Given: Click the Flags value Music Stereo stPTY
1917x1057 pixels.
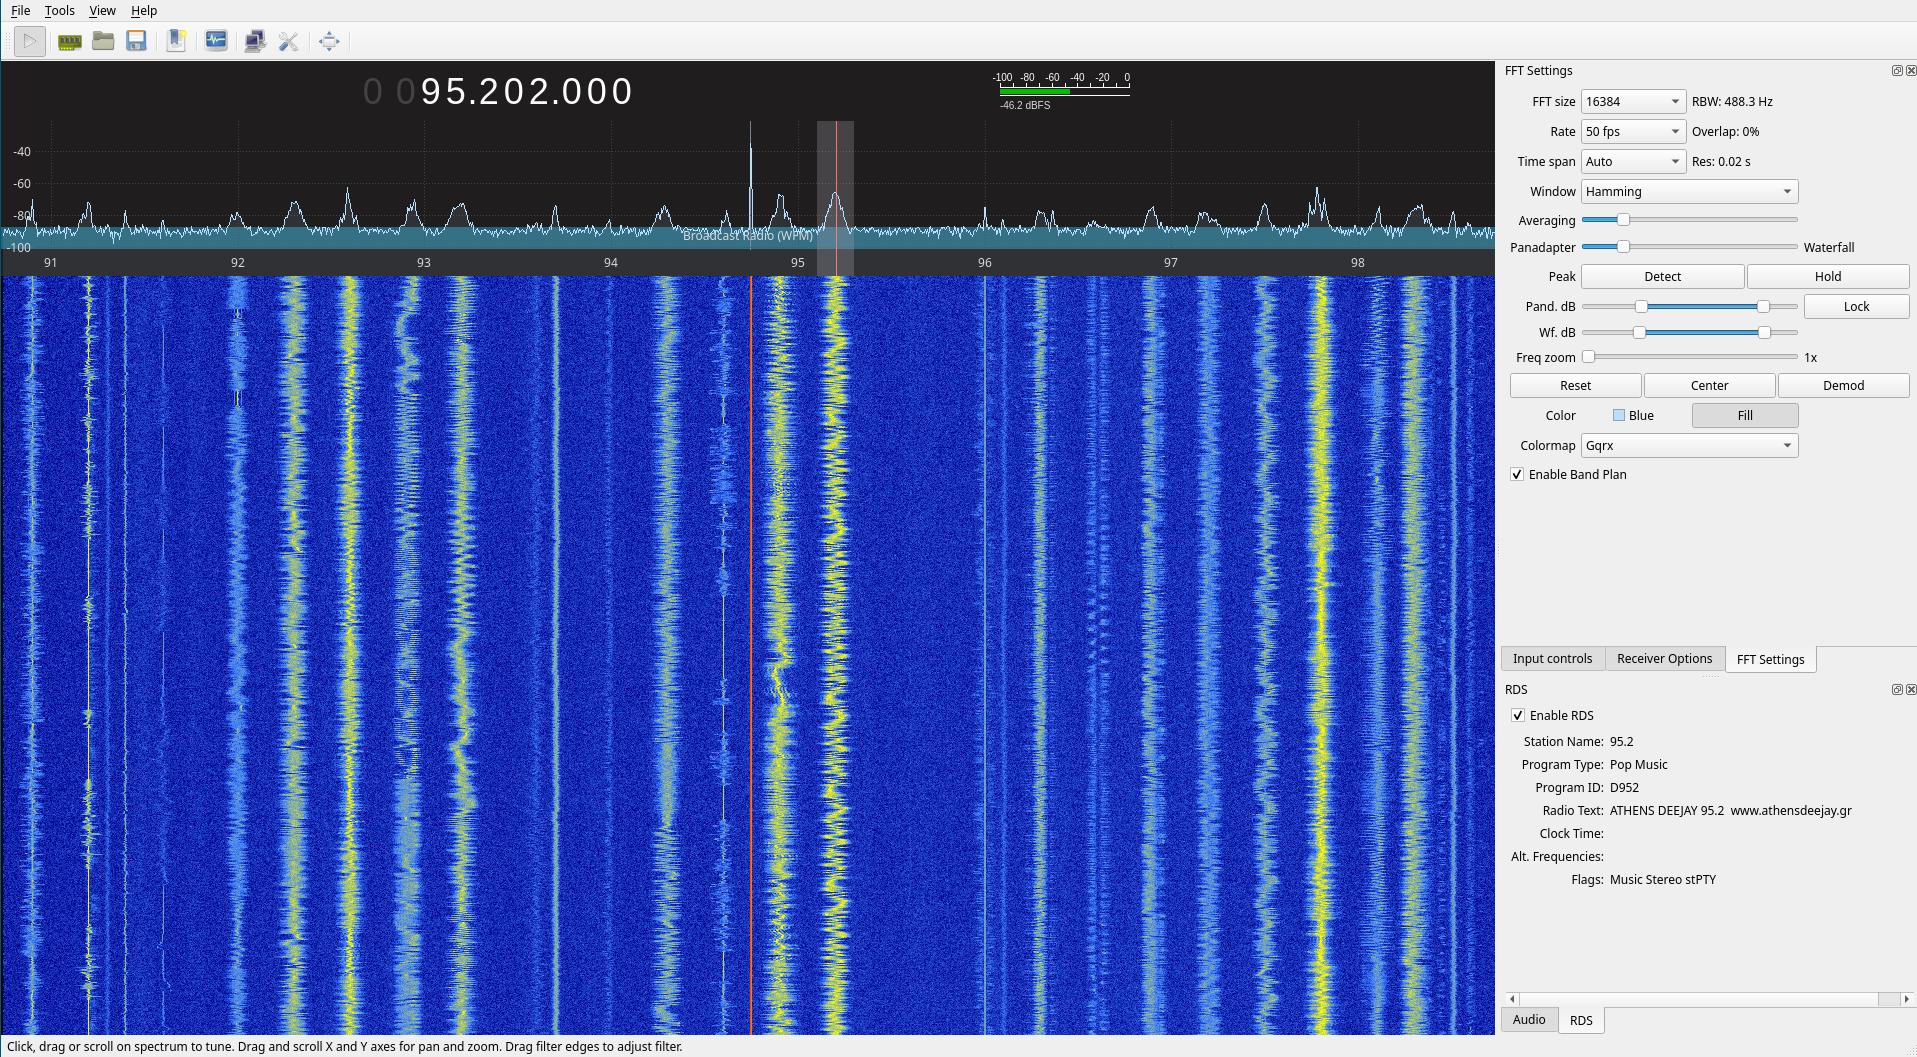Looking at the screenshot, I should coord(1663,880).
